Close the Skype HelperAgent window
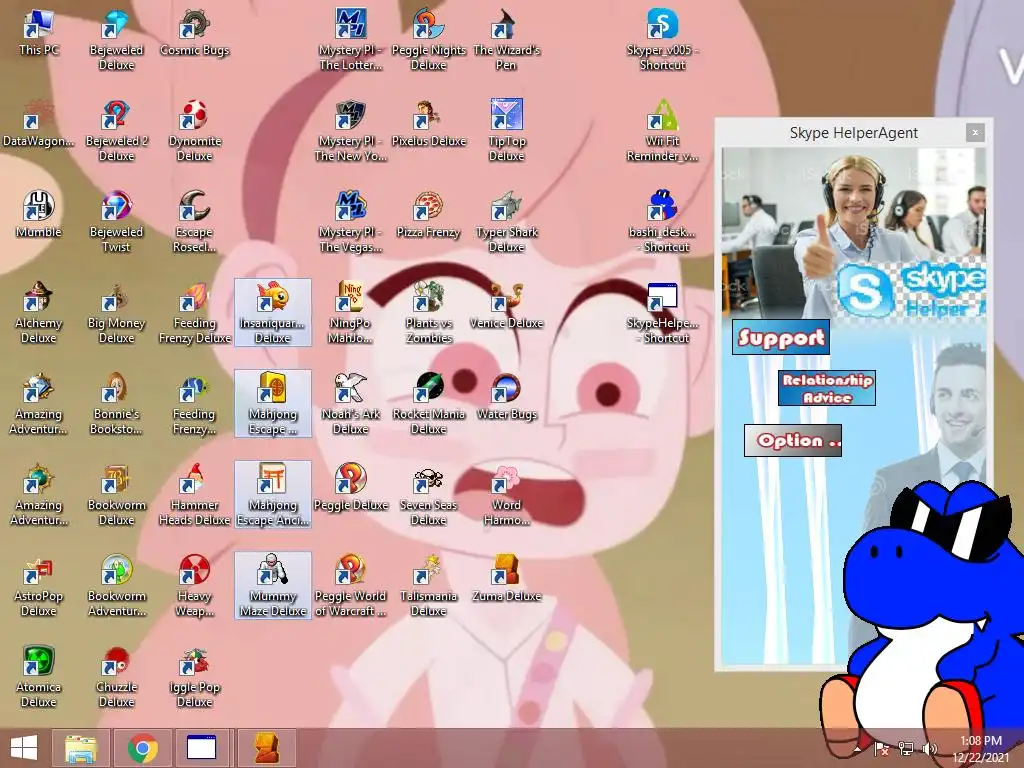This screenshot has height=768, width=1024. (974, 133)
